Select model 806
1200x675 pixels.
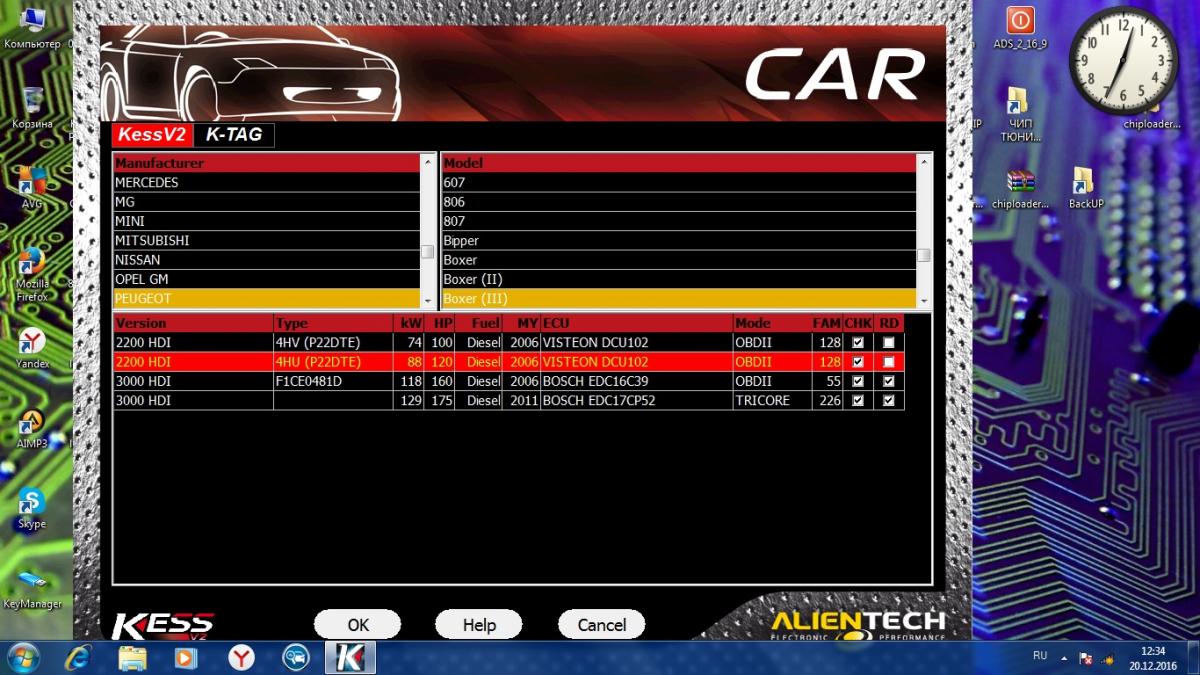(x=679, y=202)
